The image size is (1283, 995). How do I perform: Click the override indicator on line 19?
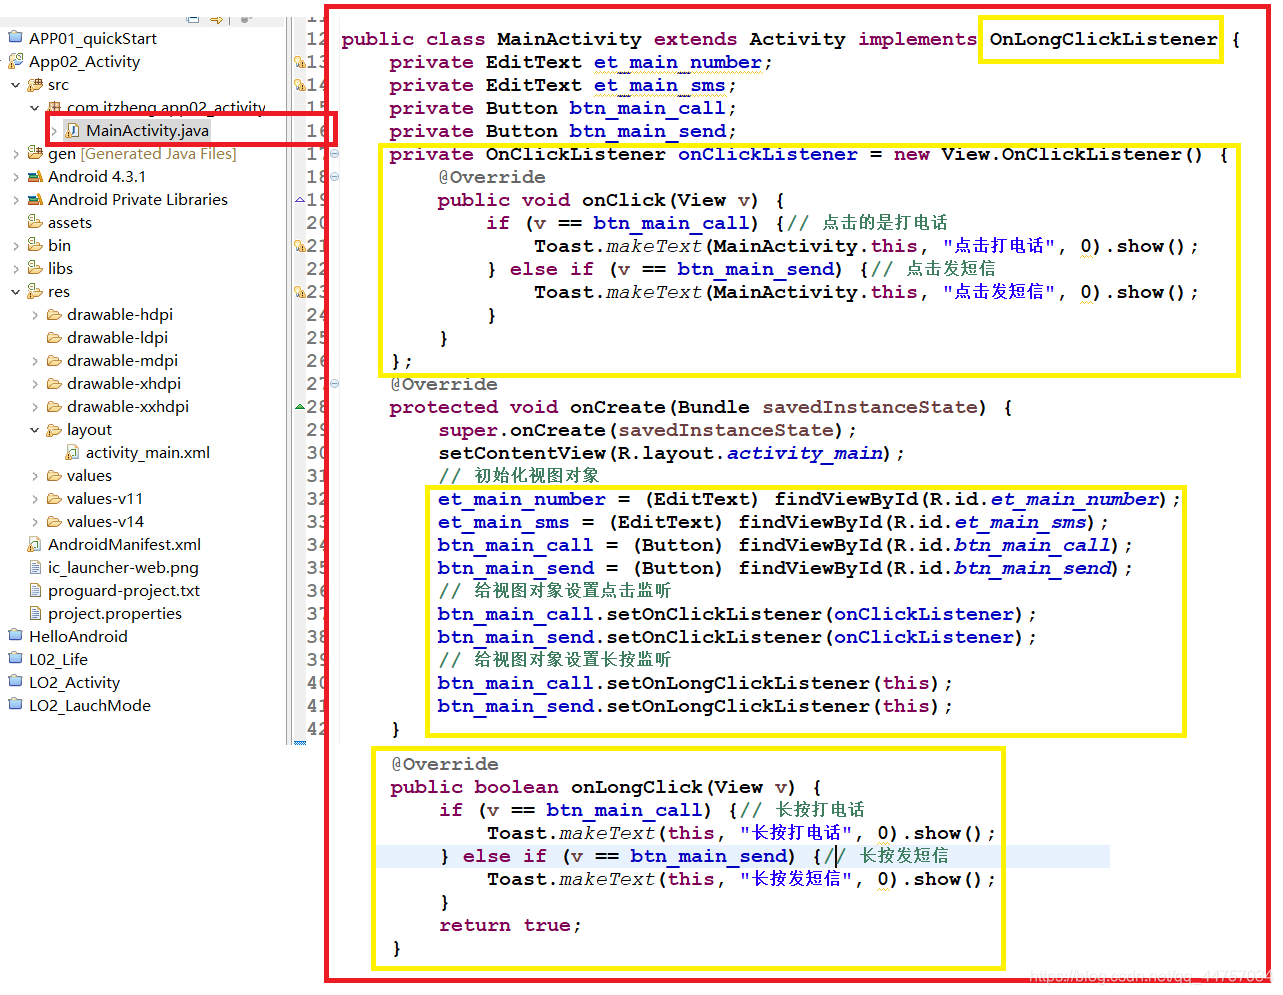(300, 200)
